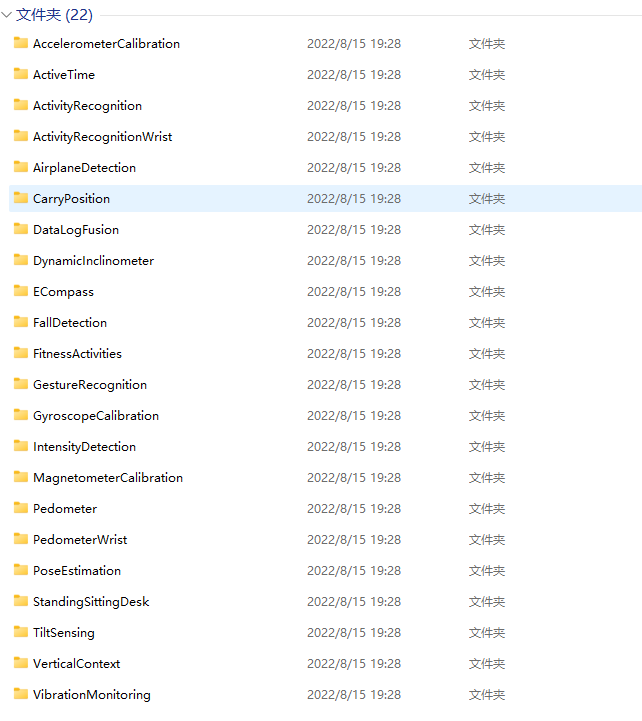Select the MagnetometerCalibration folder name
This screenshot has height=721, width=642.
107,478
